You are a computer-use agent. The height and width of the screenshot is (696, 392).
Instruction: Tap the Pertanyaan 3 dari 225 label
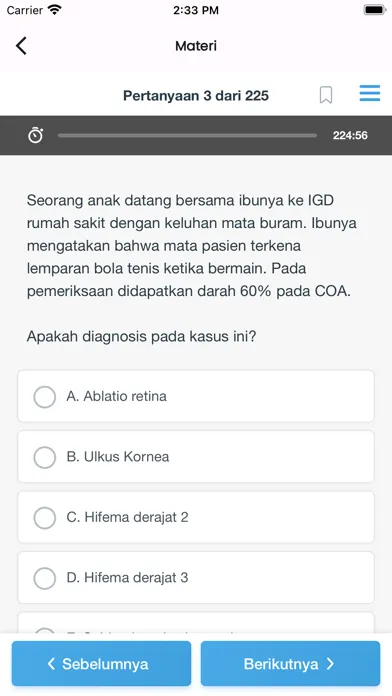pos(196,95)
